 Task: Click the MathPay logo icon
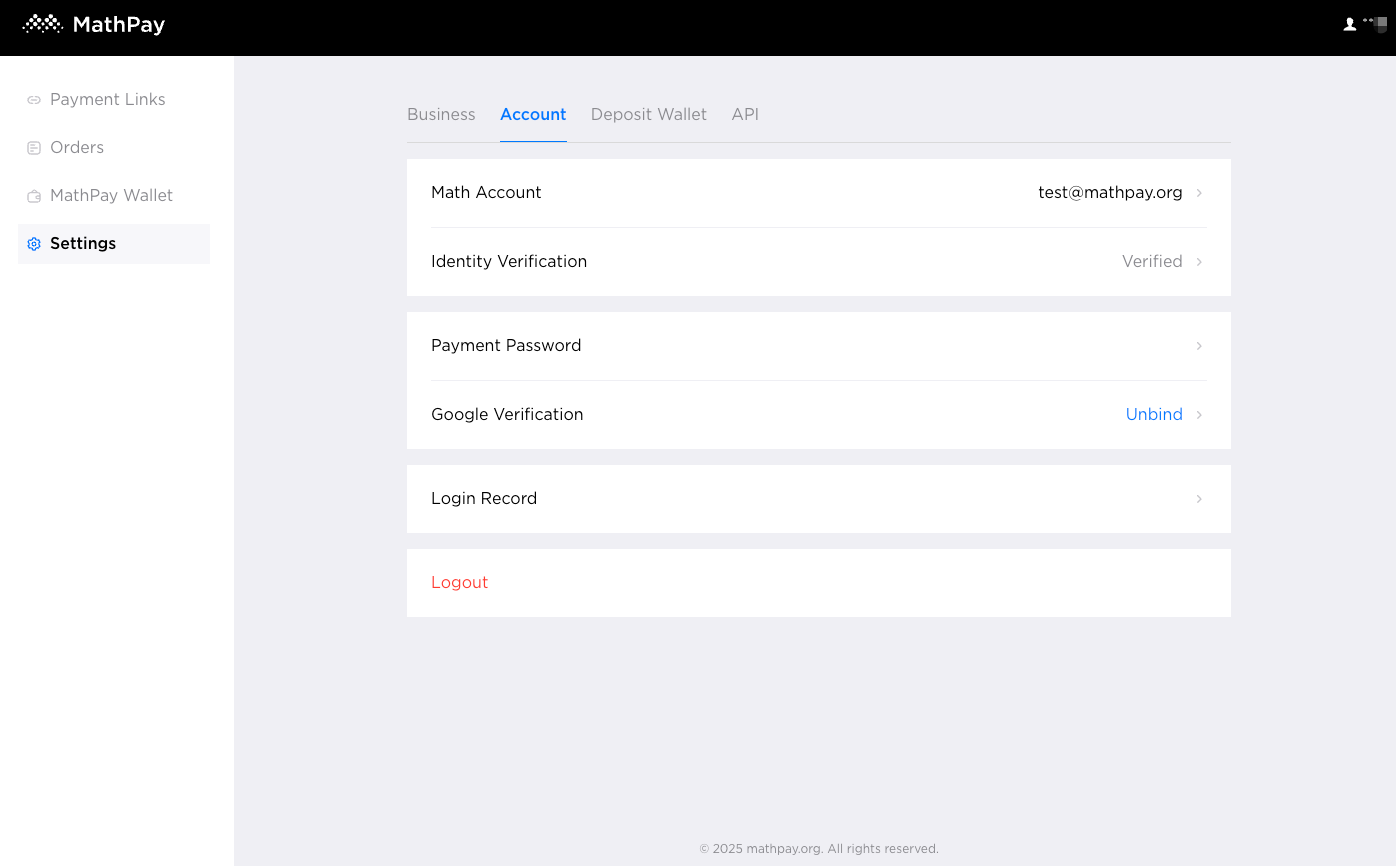[43, 24]
